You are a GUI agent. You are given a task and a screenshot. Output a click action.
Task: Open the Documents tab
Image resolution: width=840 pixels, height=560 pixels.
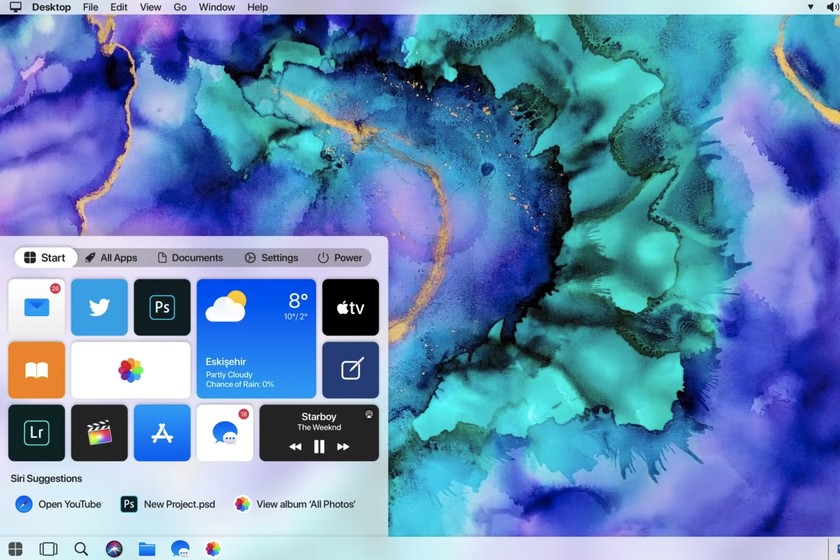coord(190,258)
